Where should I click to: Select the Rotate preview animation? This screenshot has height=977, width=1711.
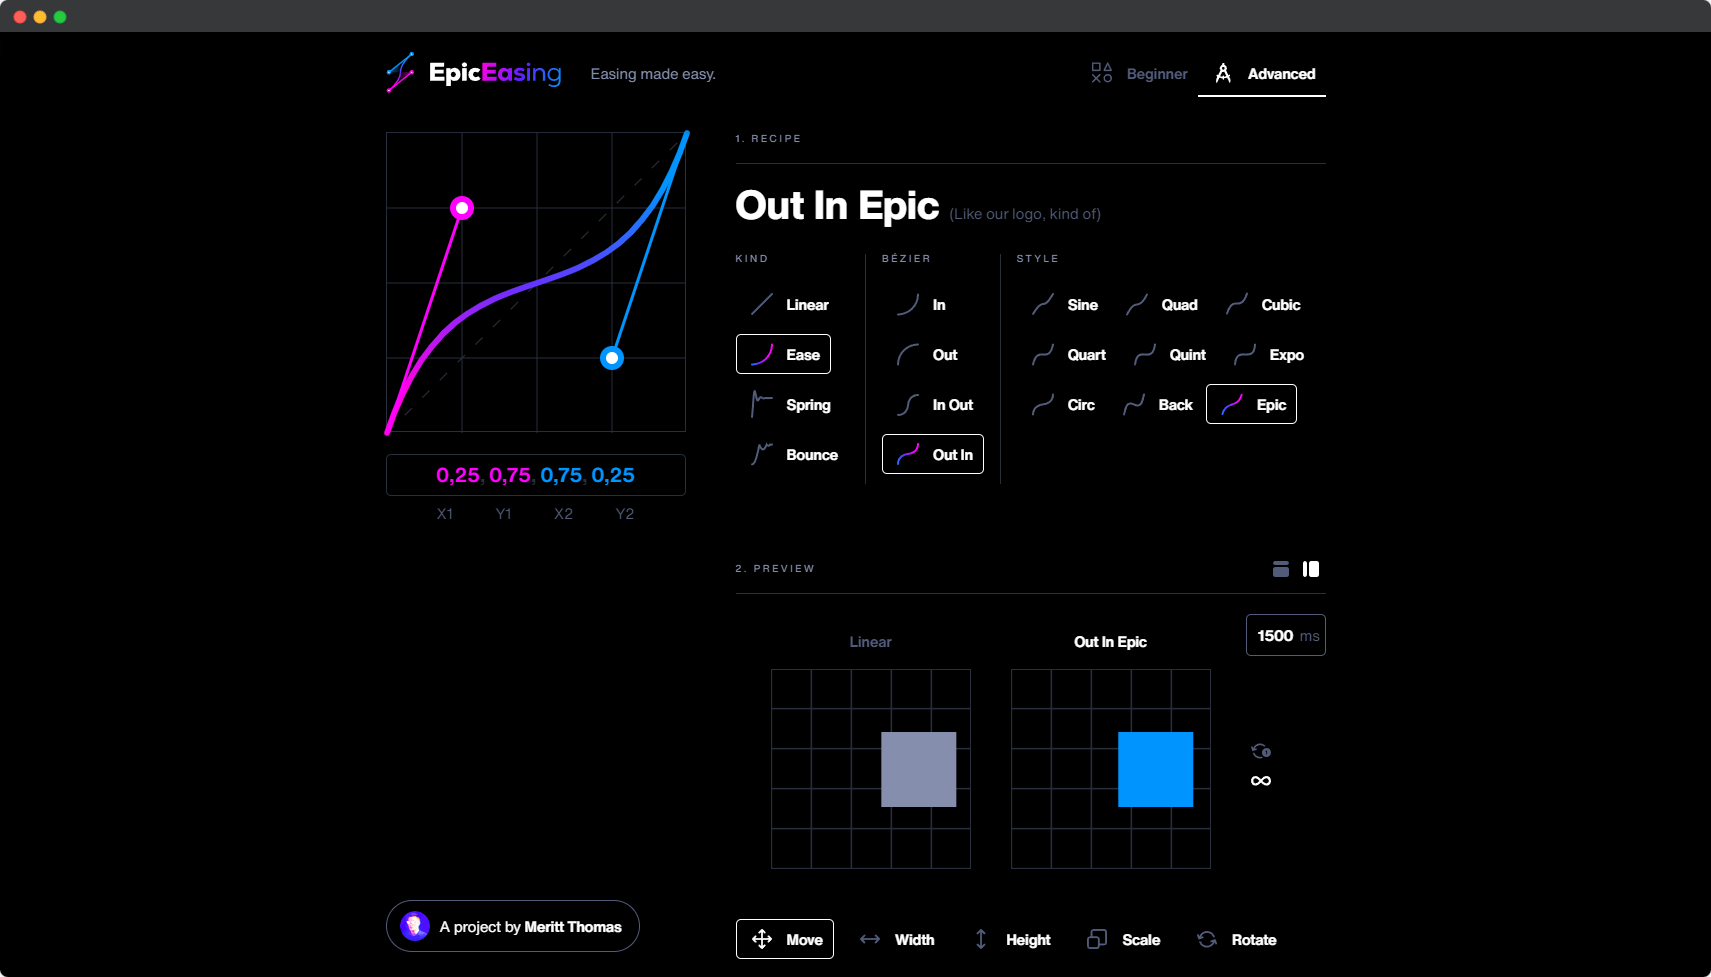(x=1237, y=940)
